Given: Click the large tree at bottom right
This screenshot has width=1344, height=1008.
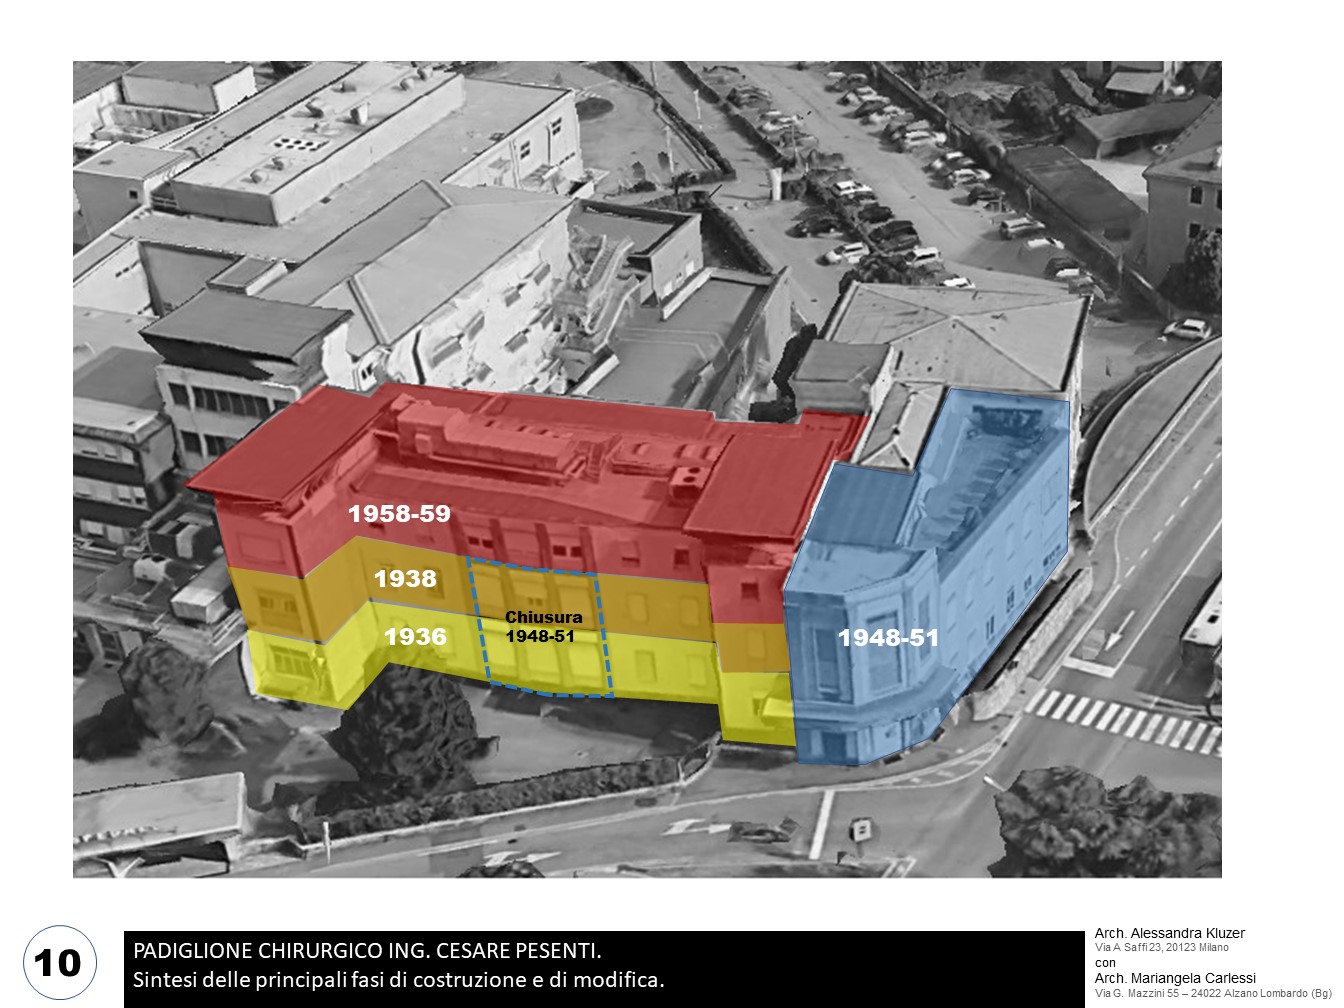Looking at the screenshot, I should pos(1100,820).
